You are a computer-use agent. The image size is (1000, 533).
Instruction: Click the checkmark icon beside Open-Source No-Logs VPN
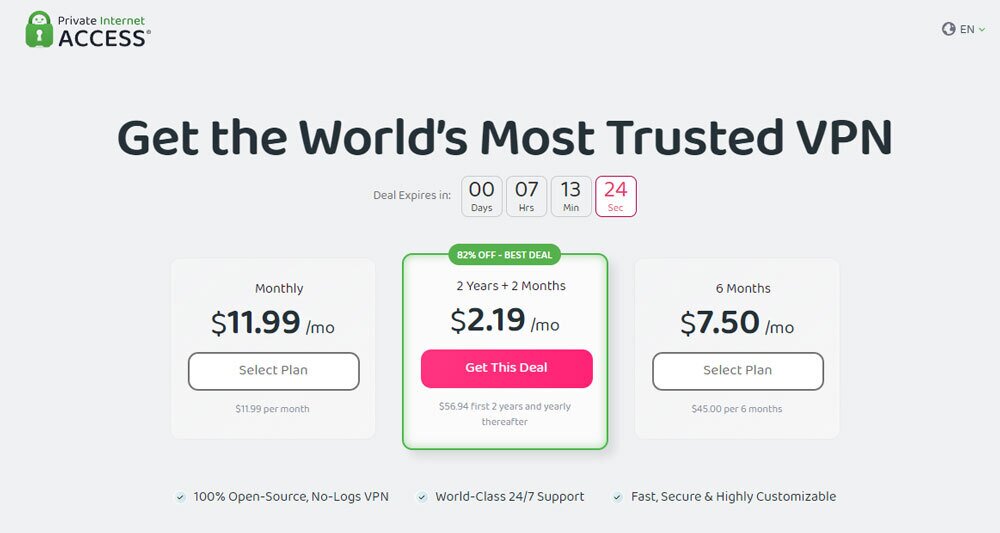(x=180, y=497)
